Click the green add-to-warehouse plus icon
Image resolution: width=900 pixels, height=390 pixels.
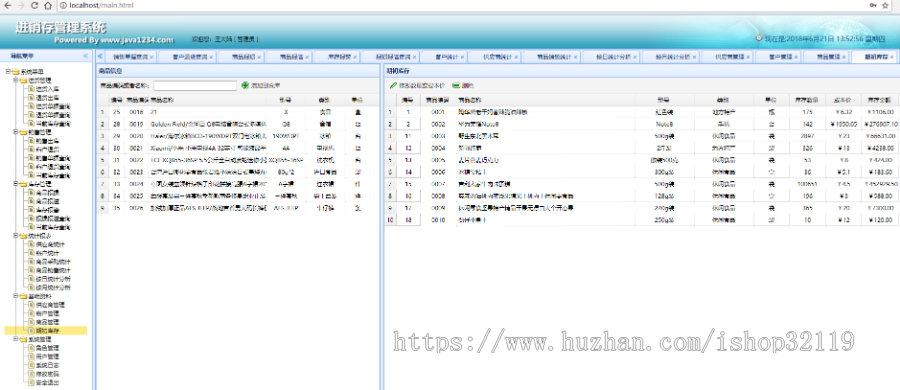pyautogui.click(x=245, y=85)
